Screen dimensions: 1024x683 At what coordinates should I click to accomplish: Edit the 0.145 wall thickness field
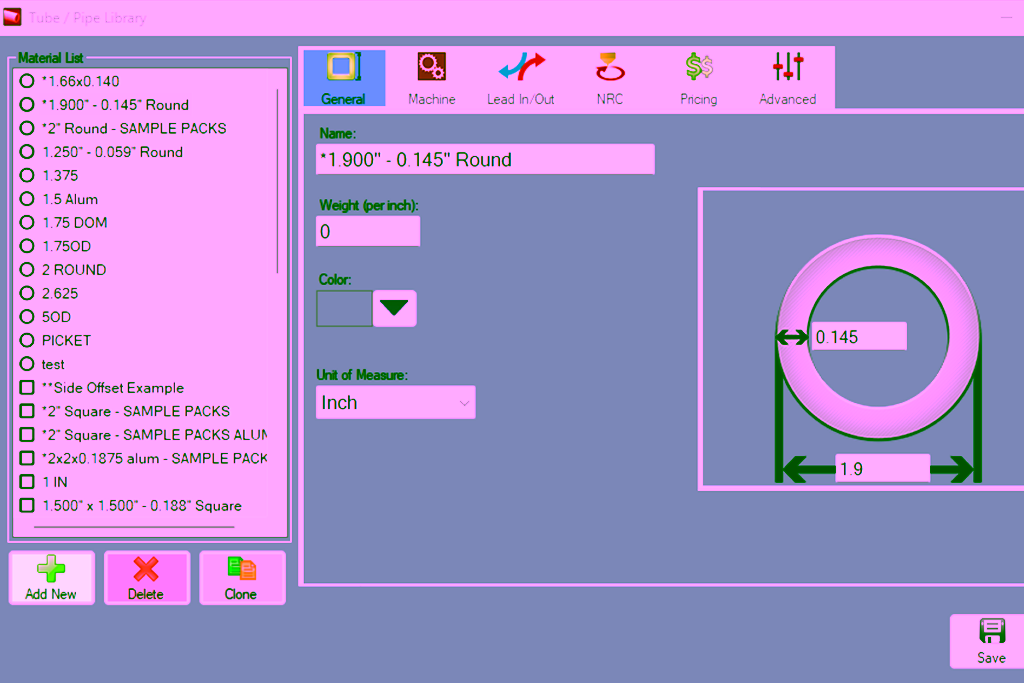pos(858,336)
